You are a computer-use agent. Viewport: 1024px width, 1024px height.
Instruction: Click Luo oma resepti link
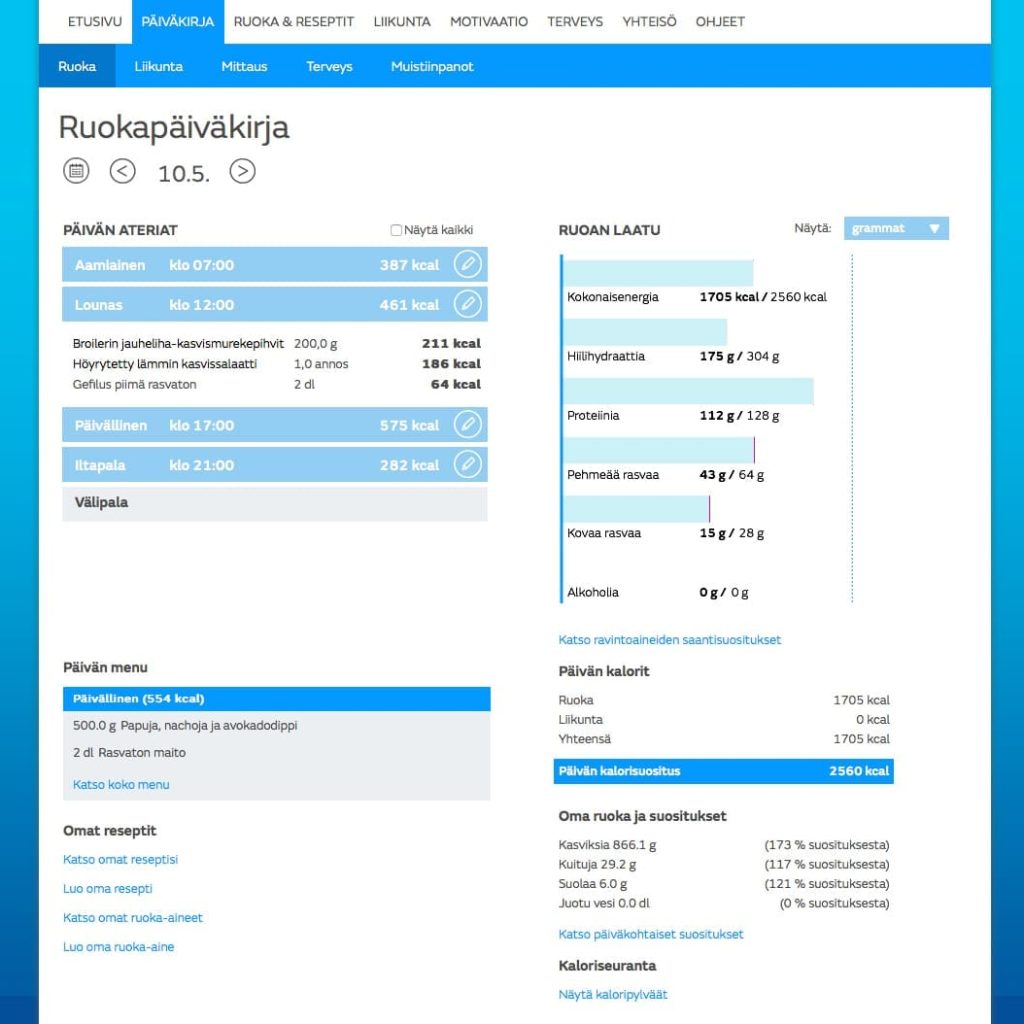pos(108,889)
